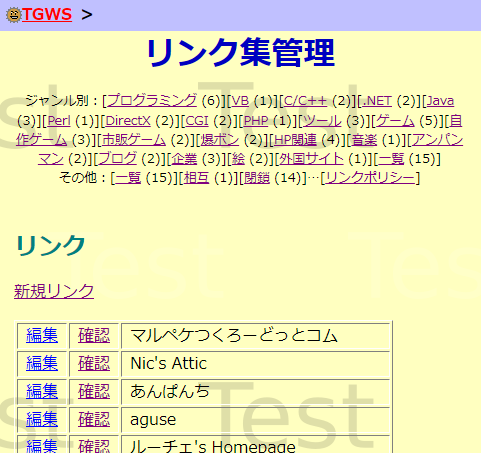Open the 絵 genre link
The image size is (481, 453).
238,159
